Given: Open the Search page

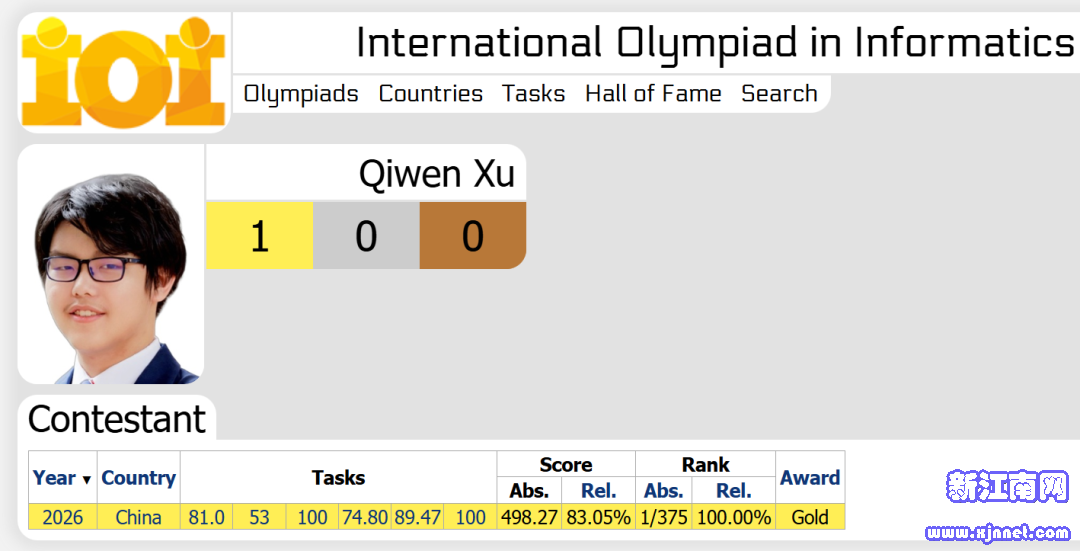Looking at the screenshot, I should 779,94.
